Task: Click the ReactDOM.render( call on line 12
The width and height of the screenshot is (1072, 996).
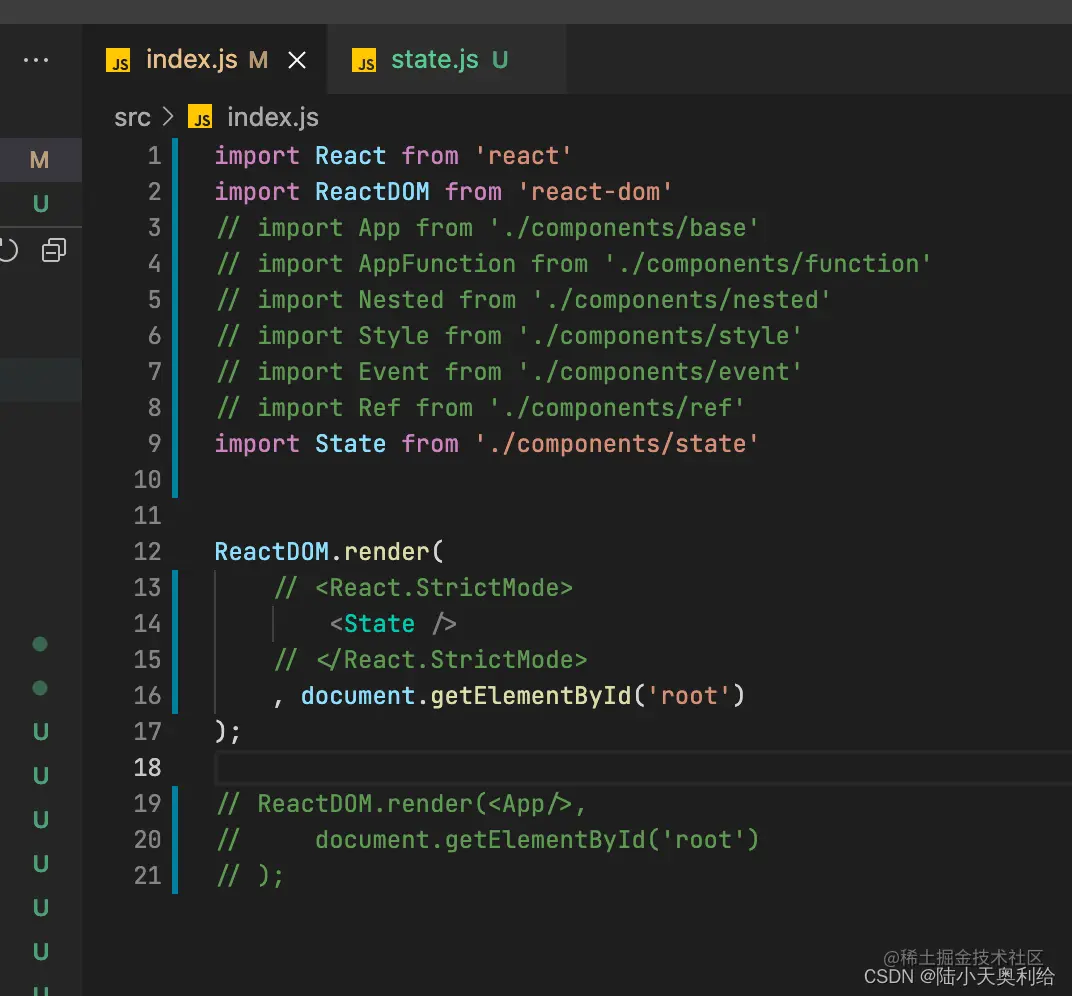Action: (329, 552)
